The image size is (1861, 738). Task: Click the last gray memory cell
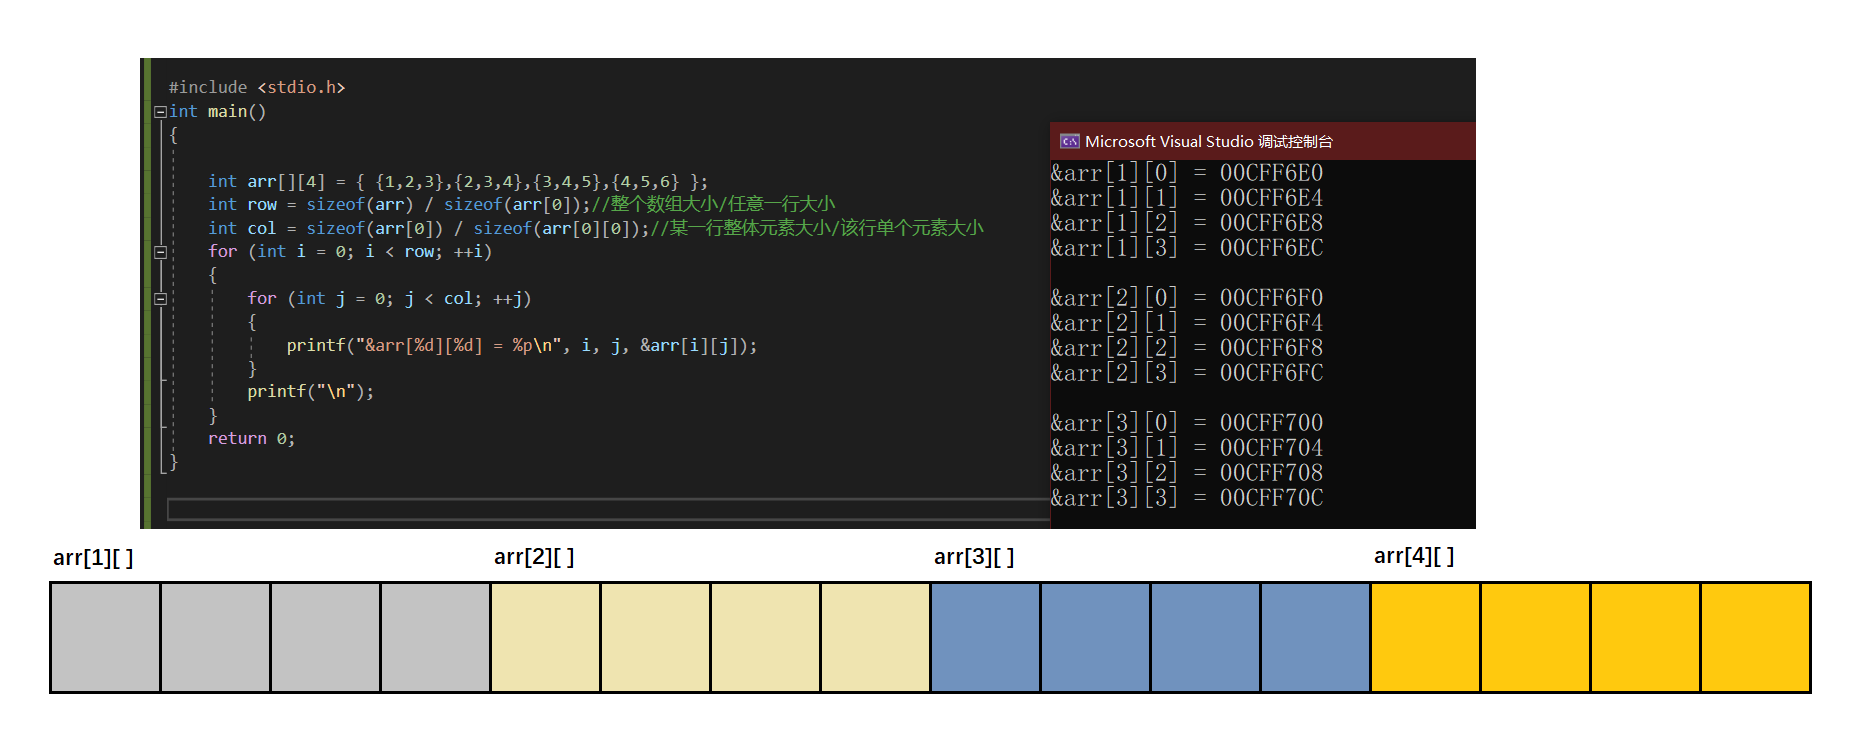[435, 637]
